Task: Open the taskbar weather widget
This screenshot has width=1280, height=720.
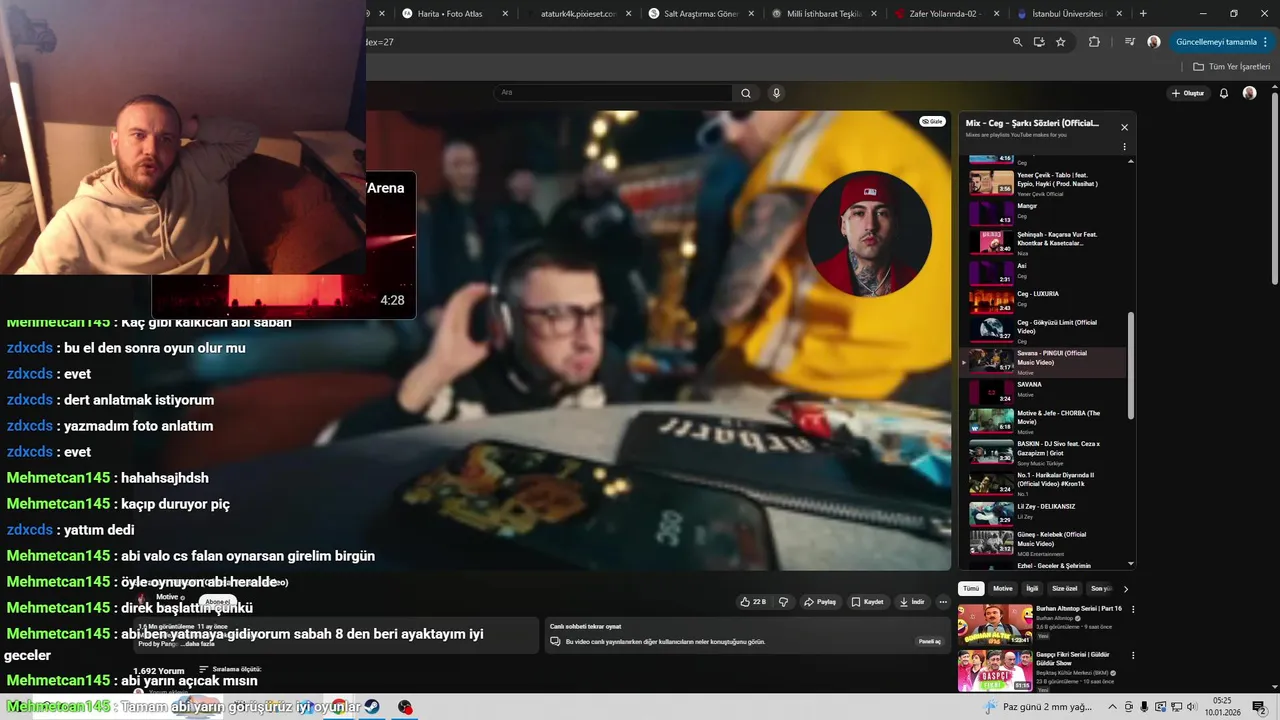Action: tap(1038, 707)
